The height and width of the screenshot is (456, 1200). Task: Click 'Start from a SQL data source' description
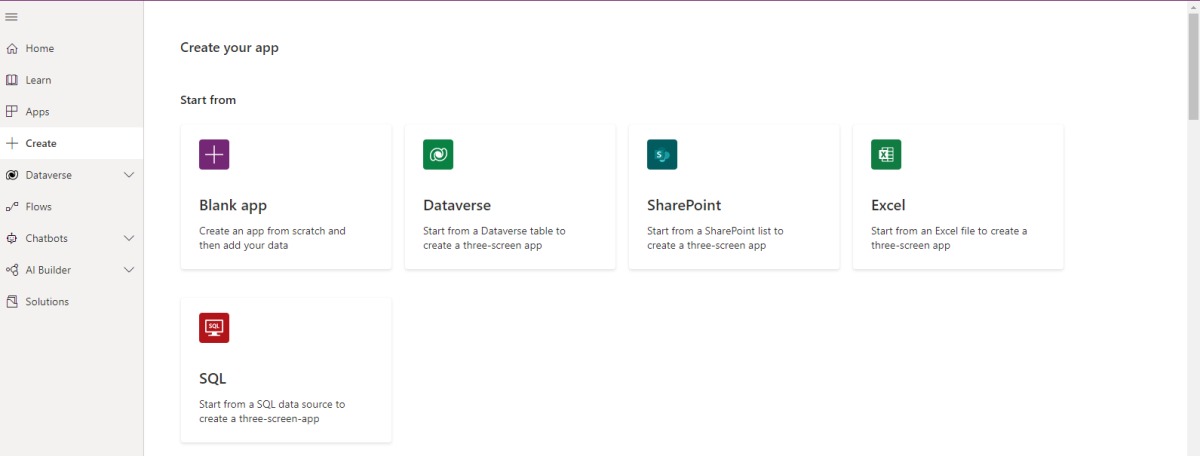(272, 412)
